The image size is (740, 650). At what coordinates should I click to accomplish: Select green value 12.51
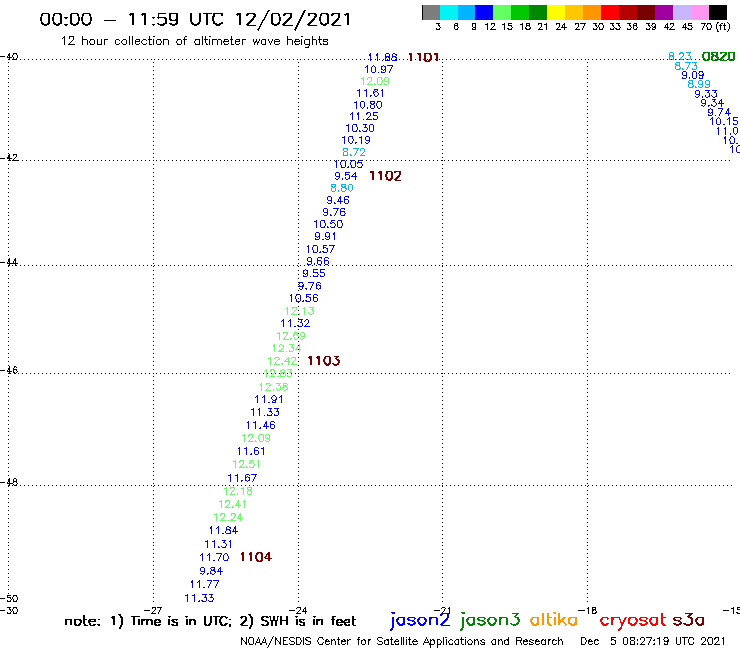(x=246, y=464)
